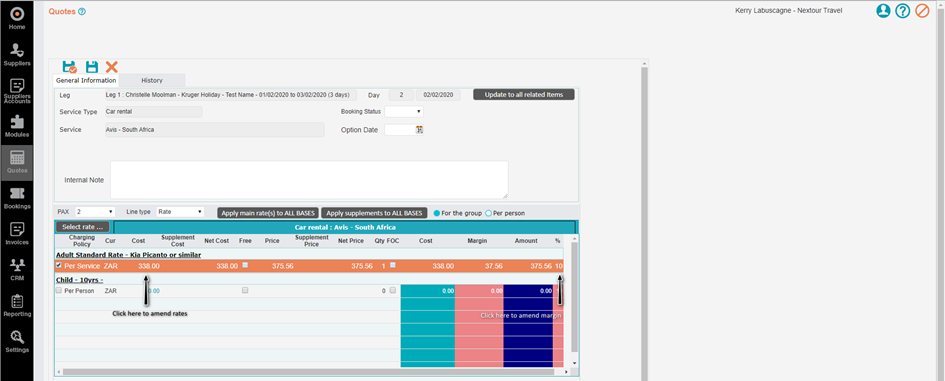Tick the FOC checkbox in Per Person row
Viewport: 945px width, 381px height.
click(x=393, y=290)
